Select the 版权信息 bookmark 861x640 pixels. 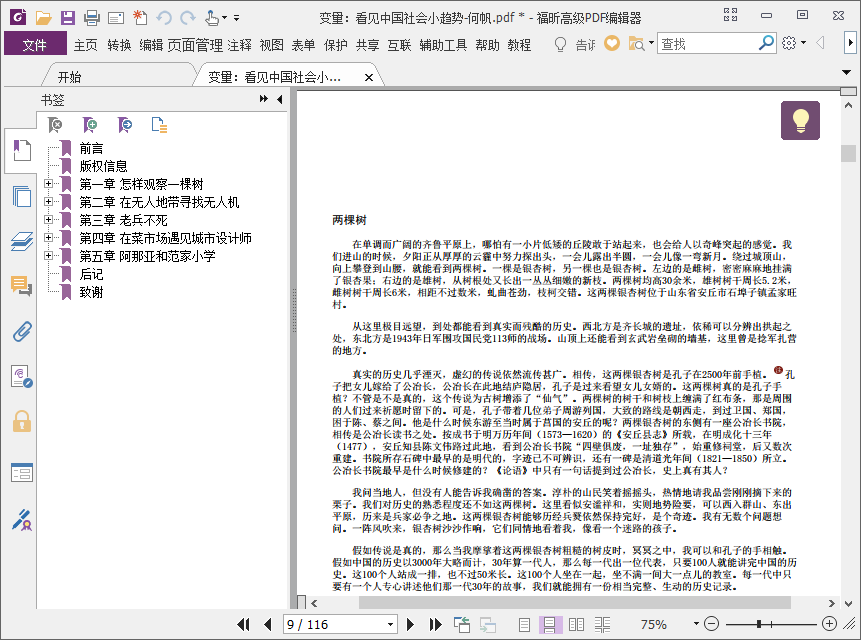(103, 166)
